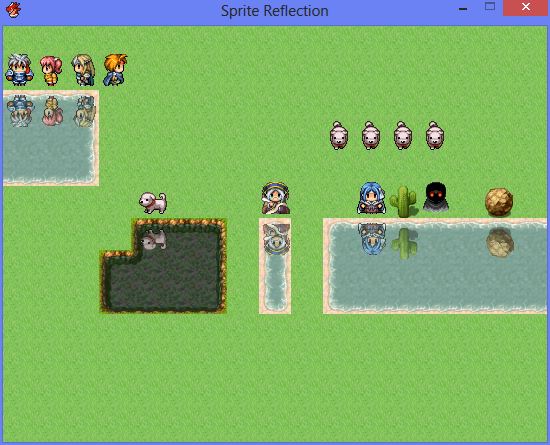Select the rightmost pink sheep sprite
This screenshot has height=445, width=550.
(435, 135)
